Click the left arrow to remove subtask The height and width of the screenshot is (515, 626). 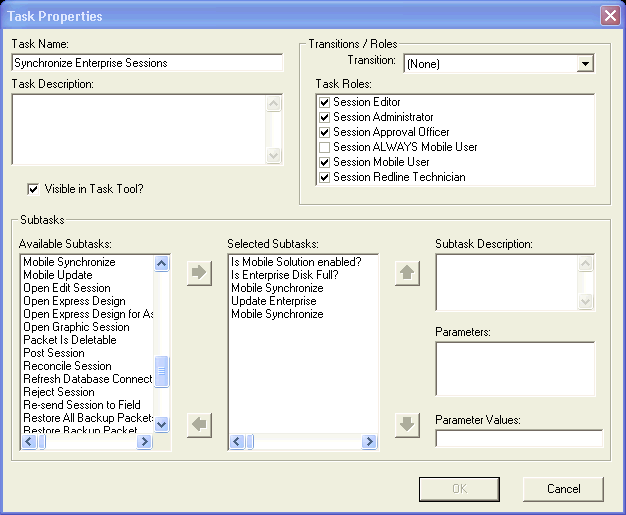point(199,425)
